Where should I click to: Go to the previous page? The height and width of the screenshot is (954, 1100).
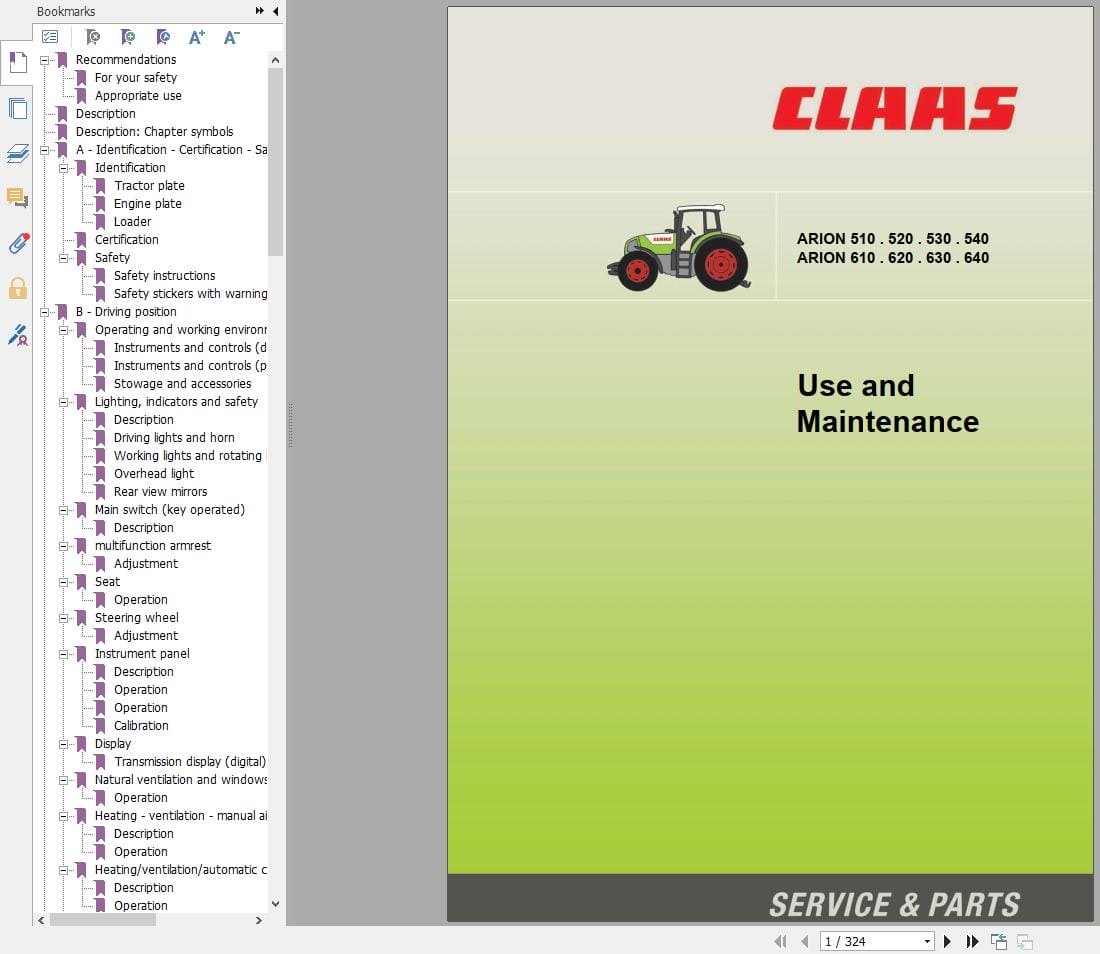click(805, 941)
